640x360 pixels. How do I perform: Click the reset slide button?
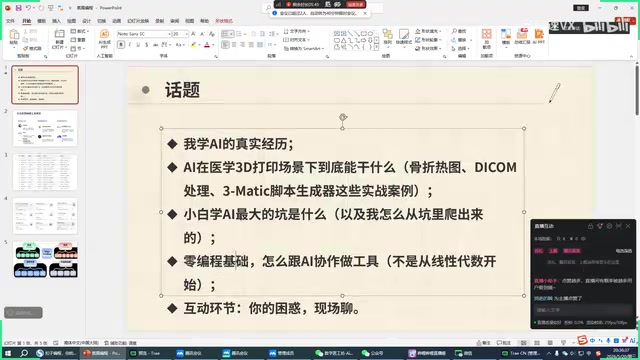click(79, 40)
